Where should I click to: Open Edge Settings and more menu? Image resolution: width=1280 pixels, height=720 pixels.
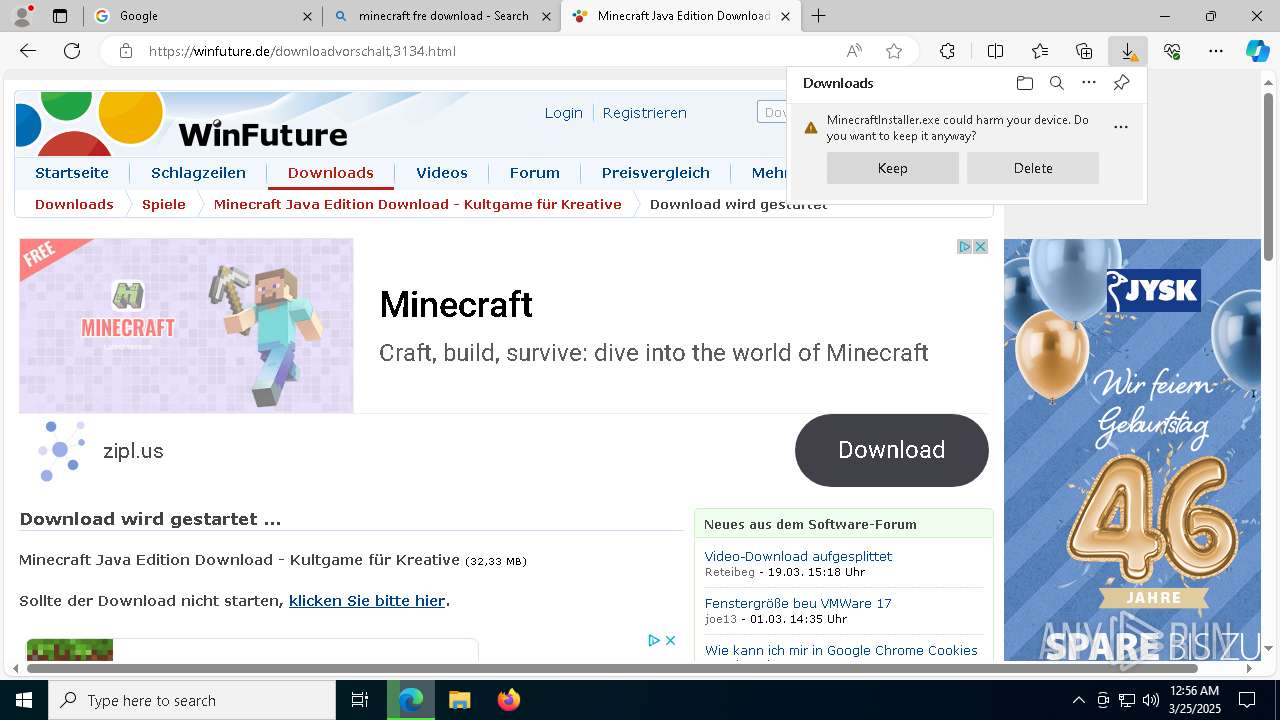click(1216, 51)
